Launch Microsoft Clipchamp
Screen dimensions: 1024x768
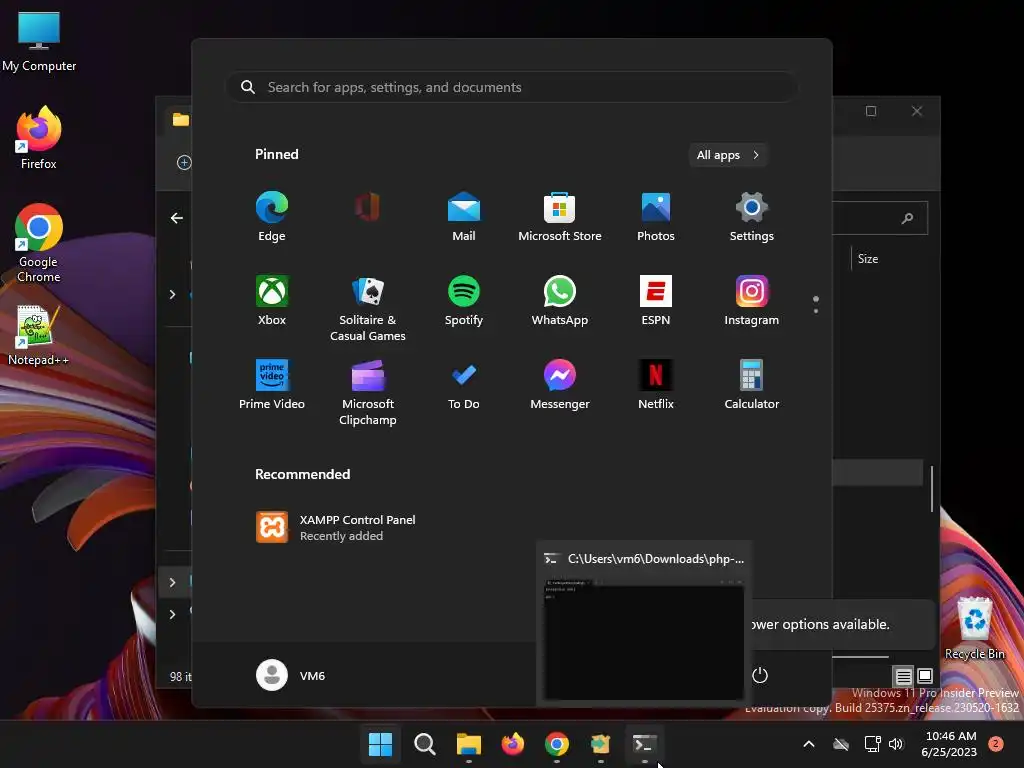pos(368,392)
